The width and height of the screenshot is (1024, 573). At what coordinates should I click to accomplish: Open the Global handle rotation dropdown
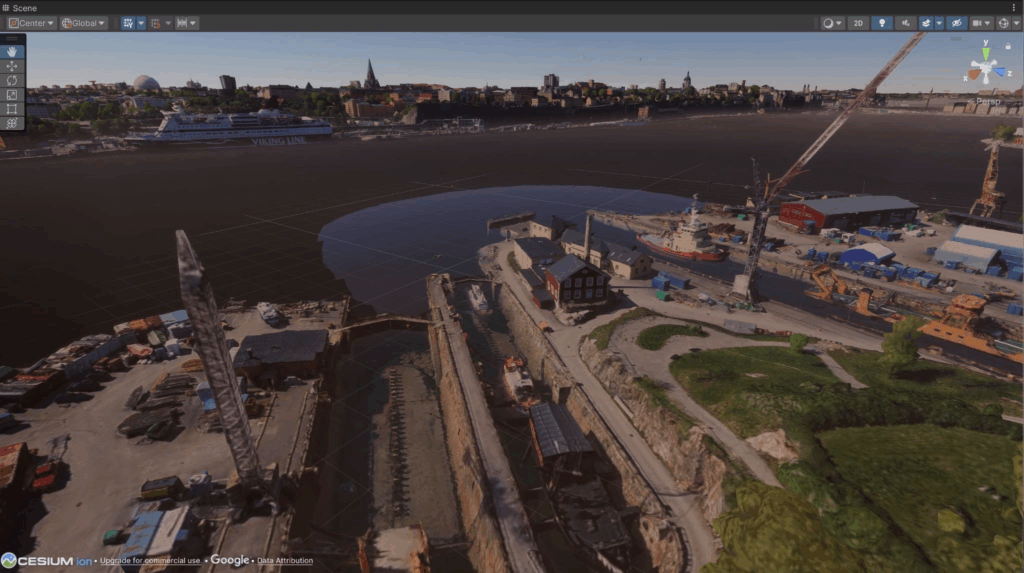pos(83,23)
